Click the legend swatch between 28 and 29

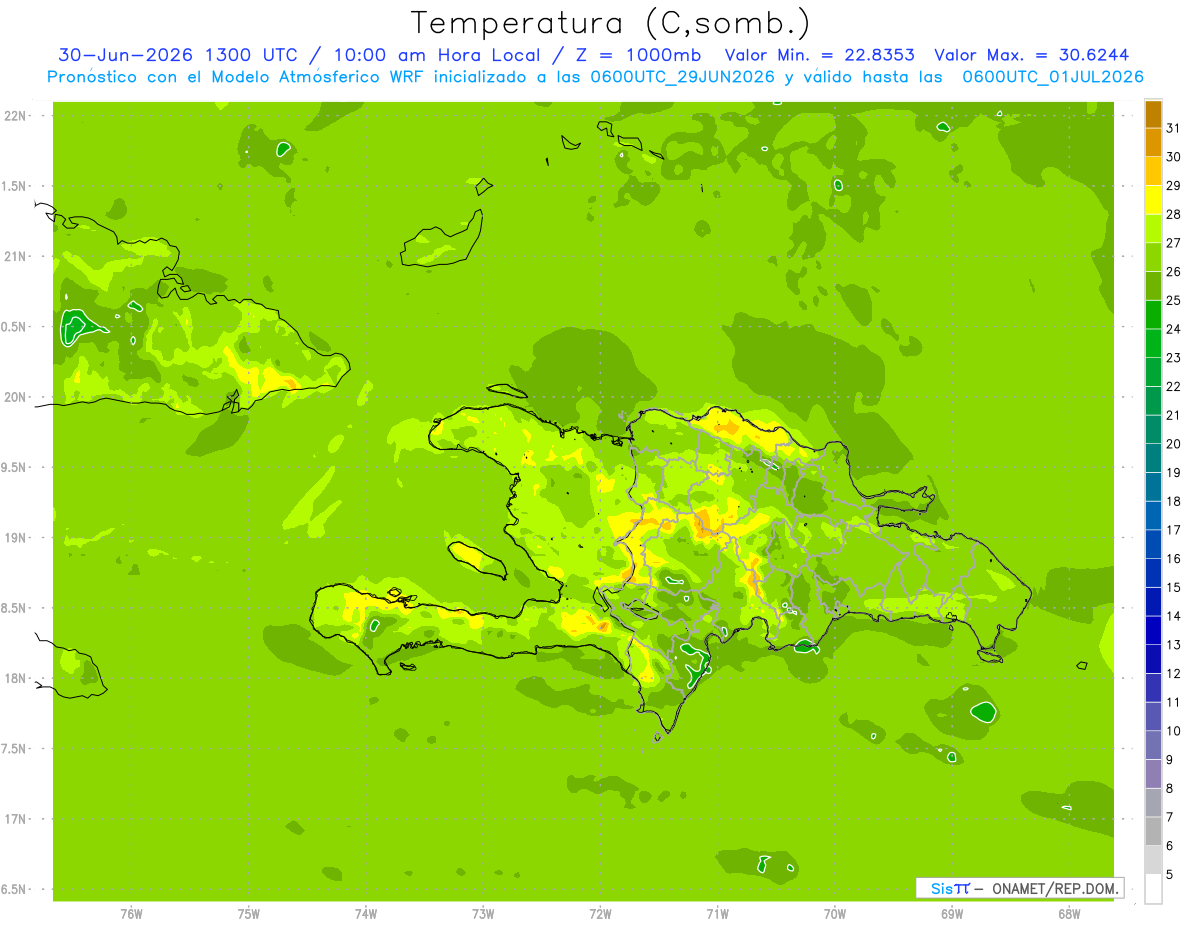pyautogui.click(x=1153, y=200)
